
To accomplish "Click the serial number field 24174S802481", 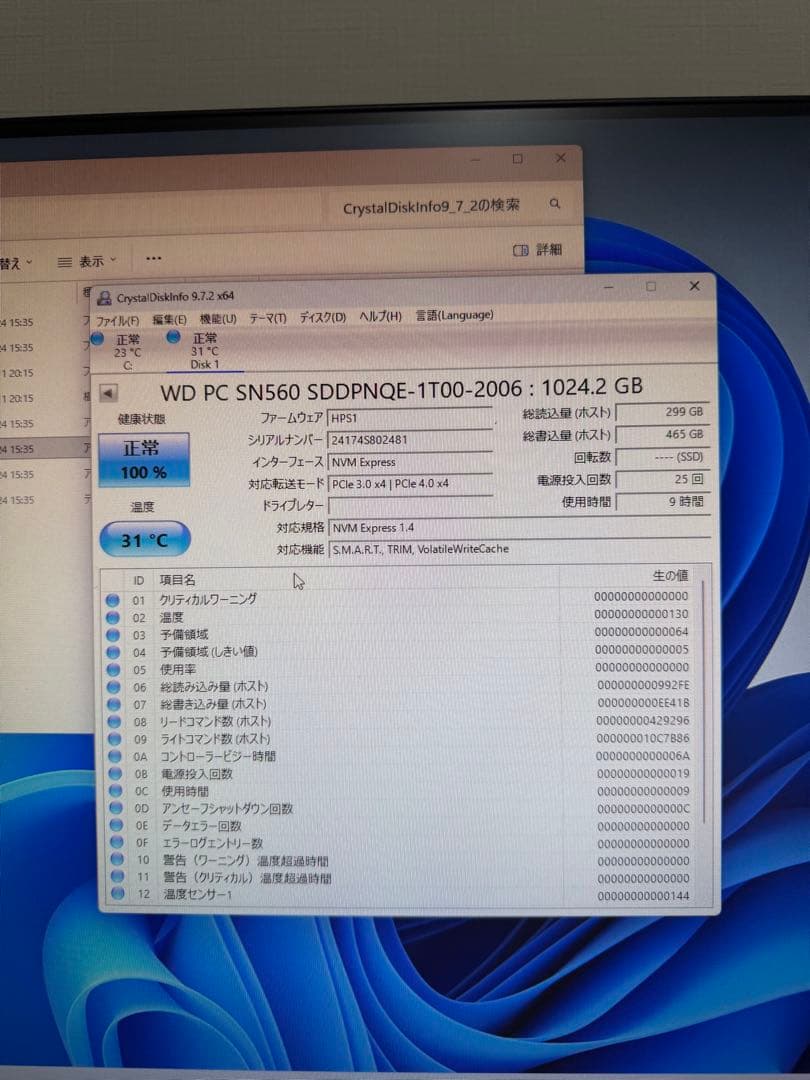I will (411, 439).
